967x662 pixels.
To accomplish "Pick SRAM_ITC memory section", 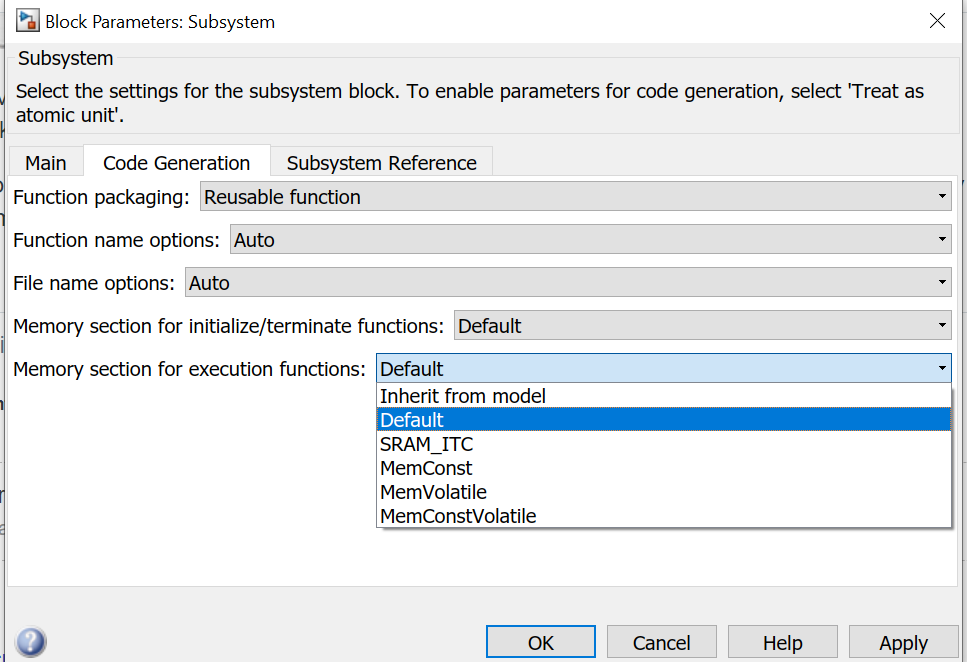I will [427, 444].
